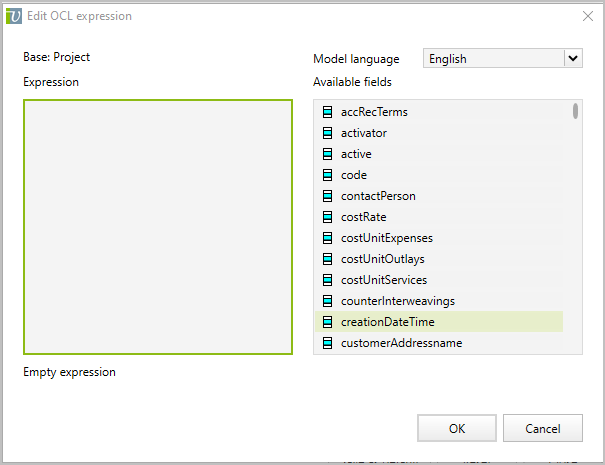The image size is (605, 465).
Task: Click inside the Expression text area
Action: [158, 227]
